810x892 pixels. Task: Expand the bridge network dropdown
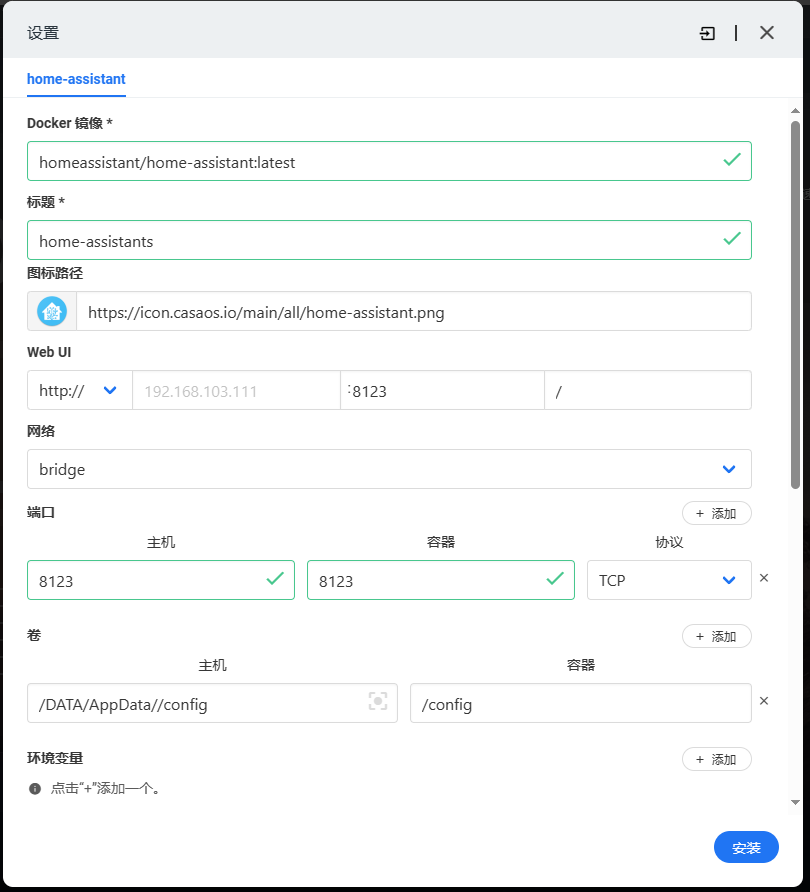(389, 469)
